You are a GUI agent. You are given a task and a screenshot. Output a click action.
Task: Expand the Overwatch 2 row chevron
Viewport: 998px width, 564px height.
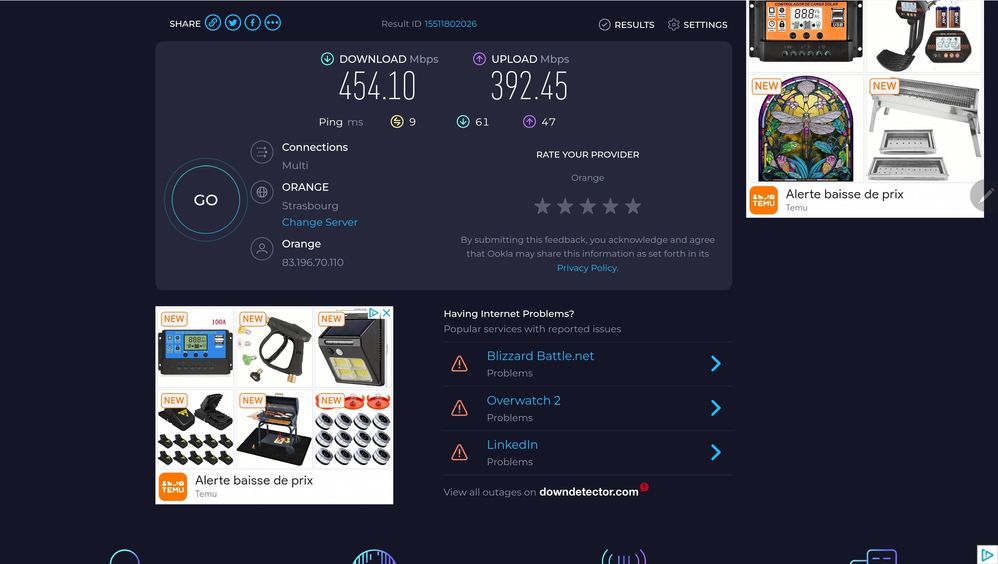[715, 408]
